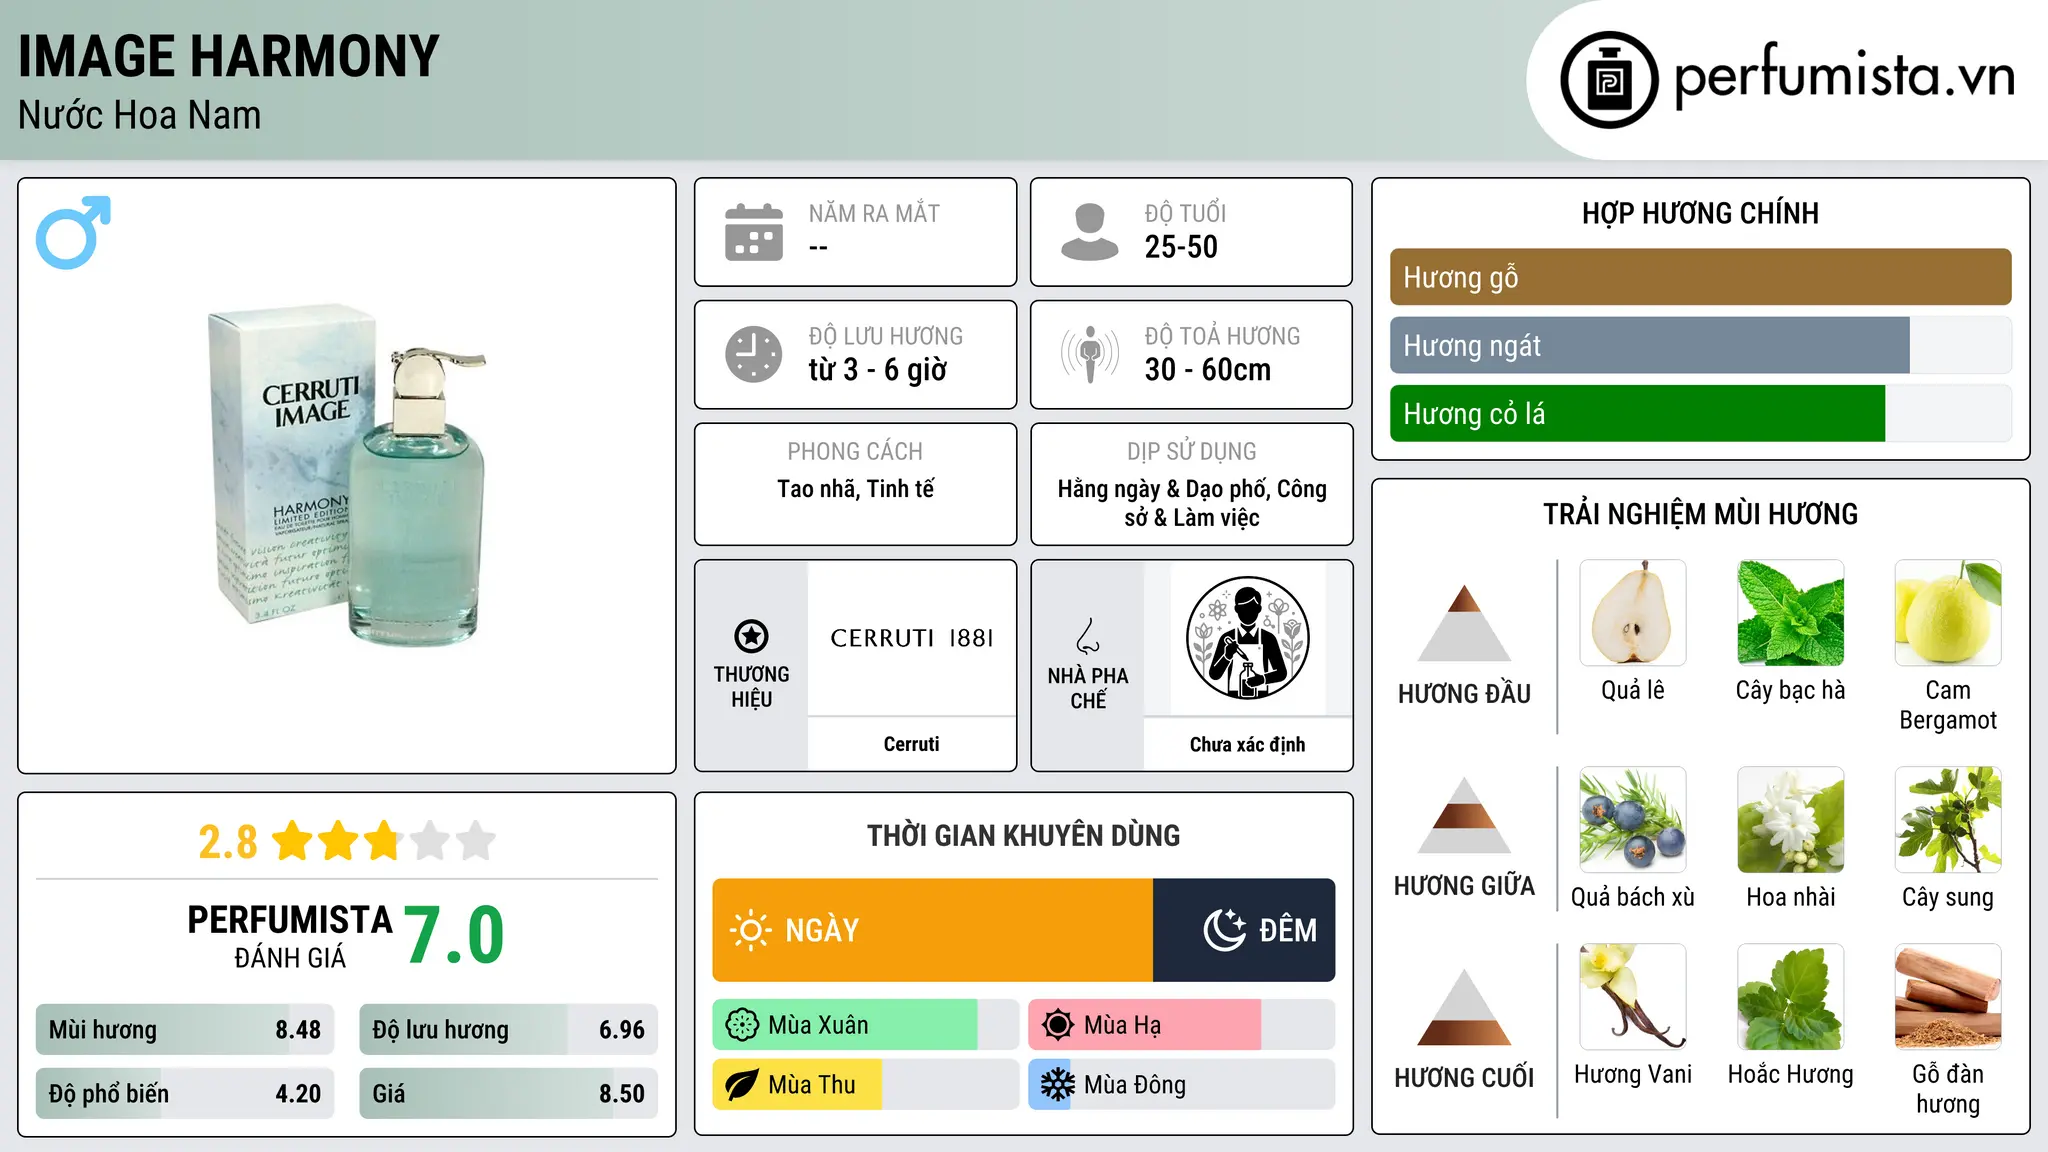Click the green 7.0 Perfumista score
Image resolution: width=2048 pixels, height=1152 pixels.
454,935
